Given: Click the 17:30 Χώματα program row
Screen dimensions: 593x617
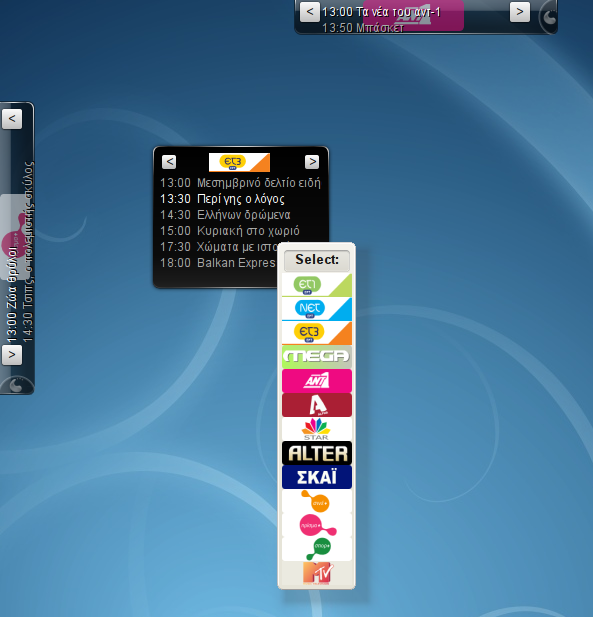Looking at the screenshot, I should (219, 247).
